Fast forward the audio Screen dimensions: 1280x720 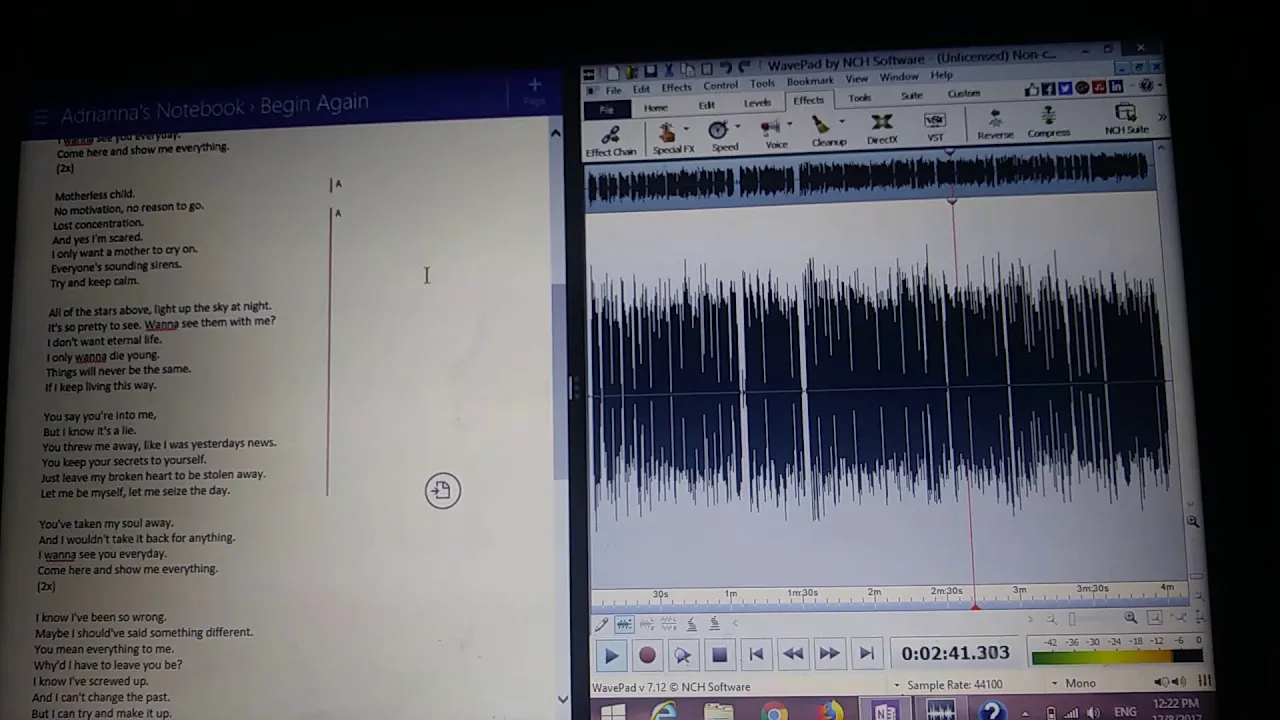(829, 653)
